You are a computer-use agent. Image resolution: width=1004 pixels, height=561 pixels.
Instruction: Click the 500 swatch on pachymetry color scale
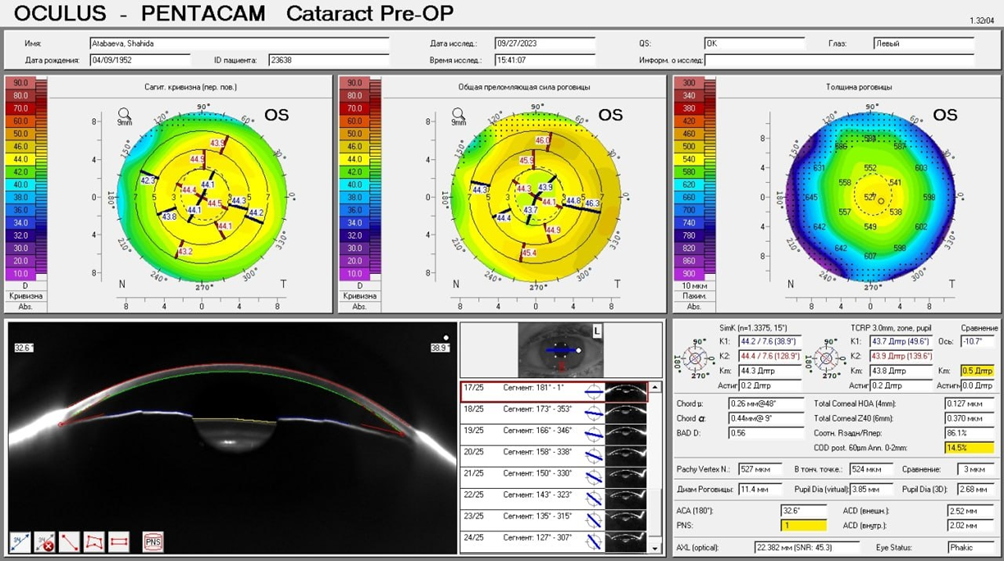[687, 145]
